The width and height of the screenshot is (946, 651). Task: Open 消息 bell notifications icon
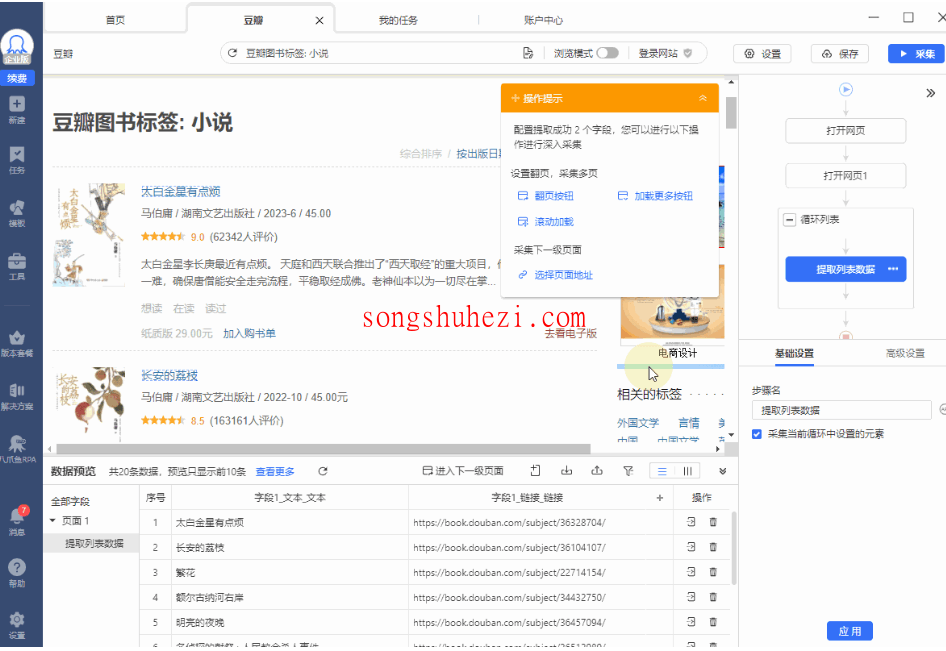(x=17, y=516)
